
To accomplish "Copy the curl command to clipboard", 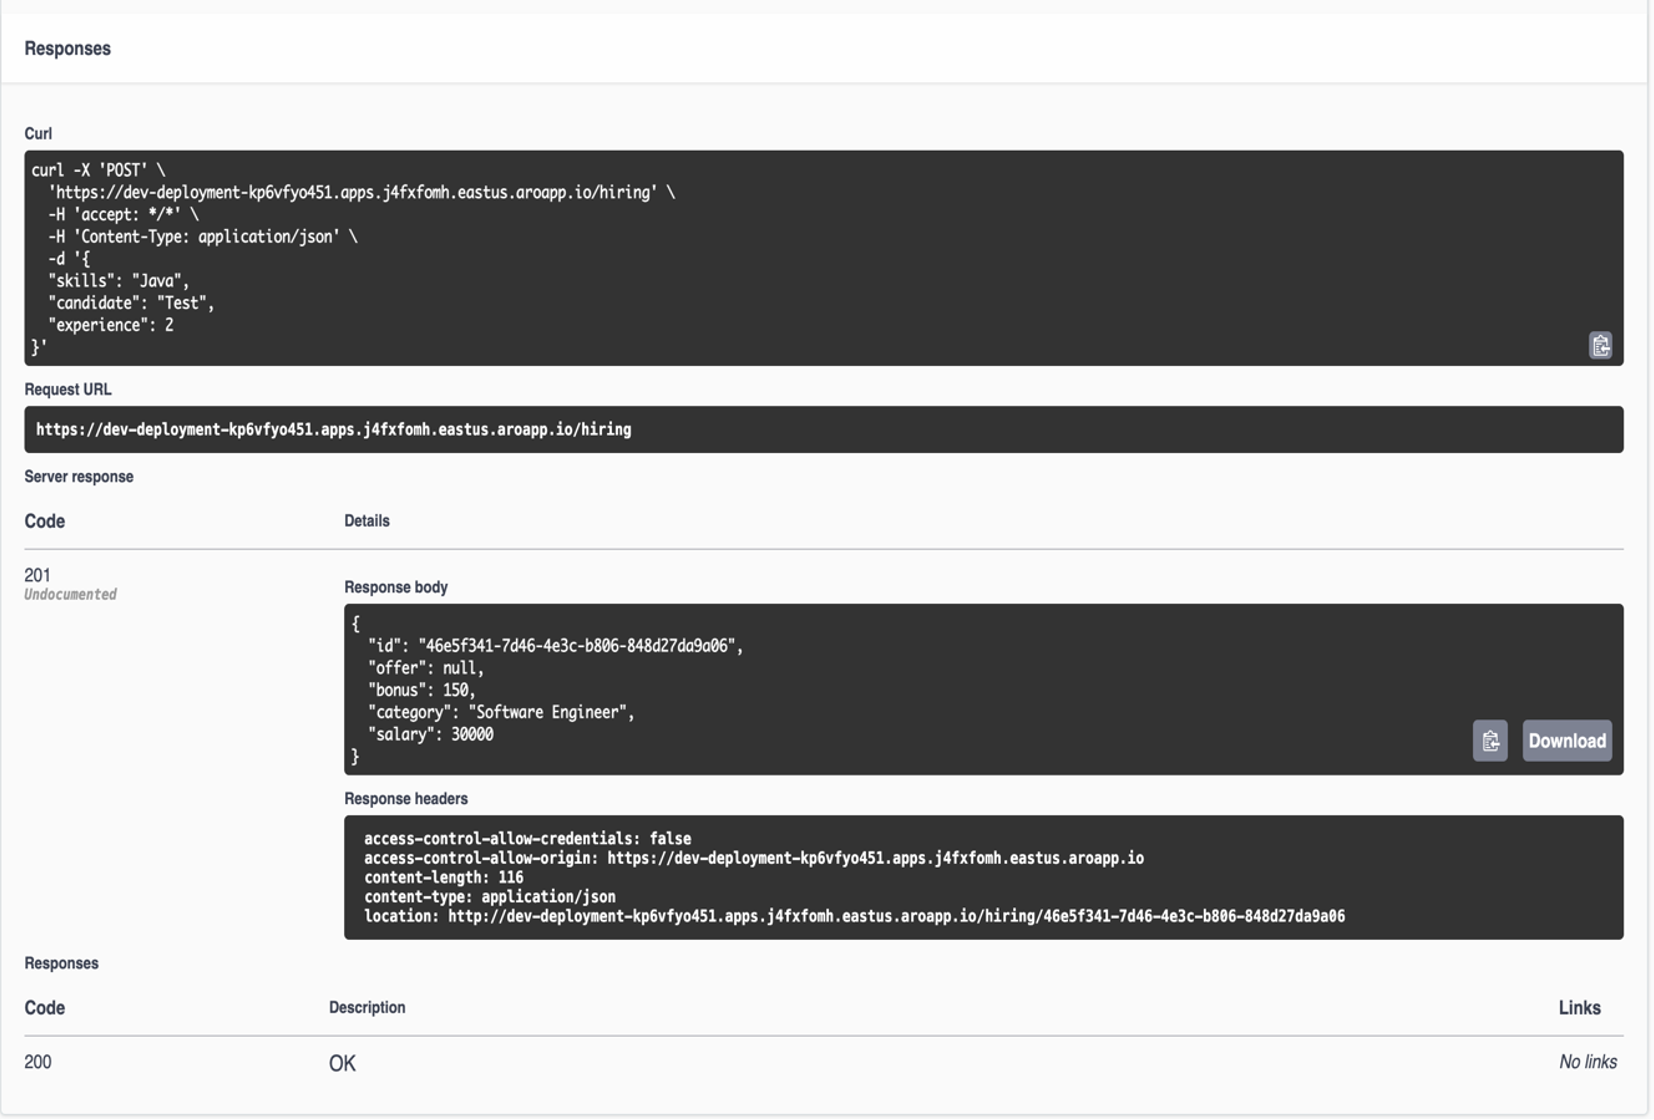I will [x=1600, y=345].
